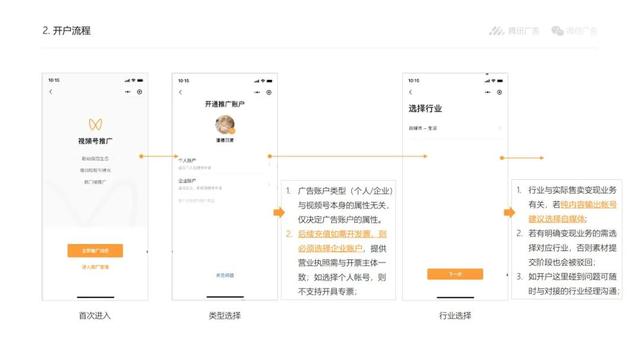
Task: Select the 个人账户 account type row
Action: point(224,164)
